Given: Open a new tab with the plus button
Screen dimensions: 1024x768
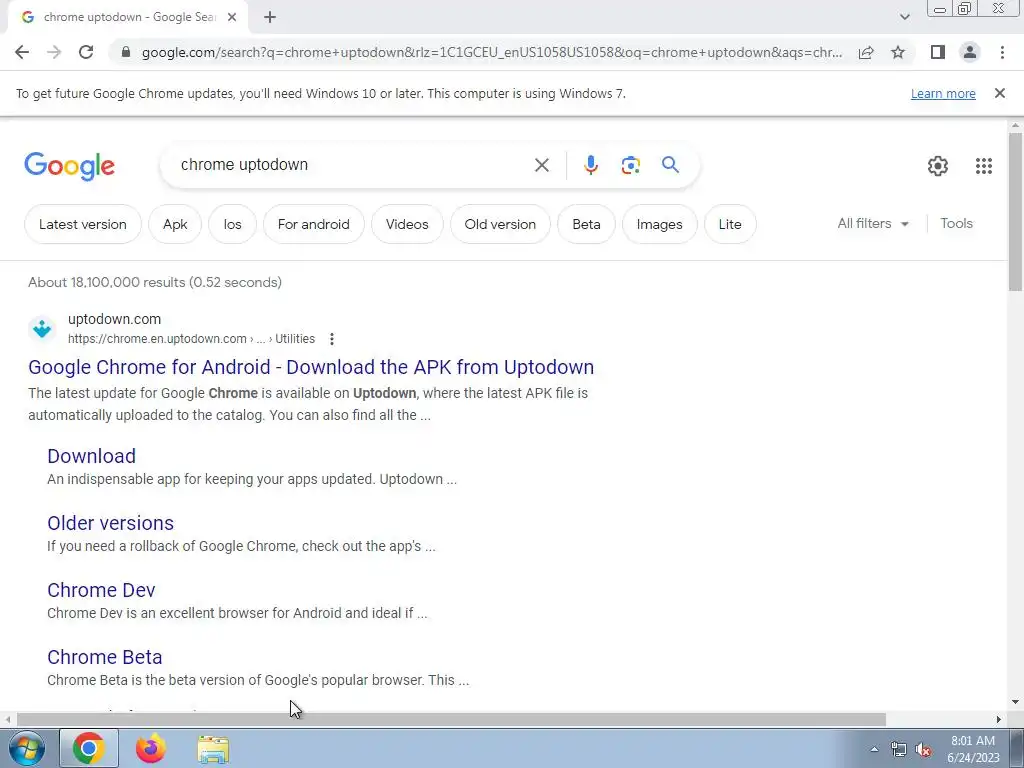Looking at the screenshot, I should [x=270, y=18].
